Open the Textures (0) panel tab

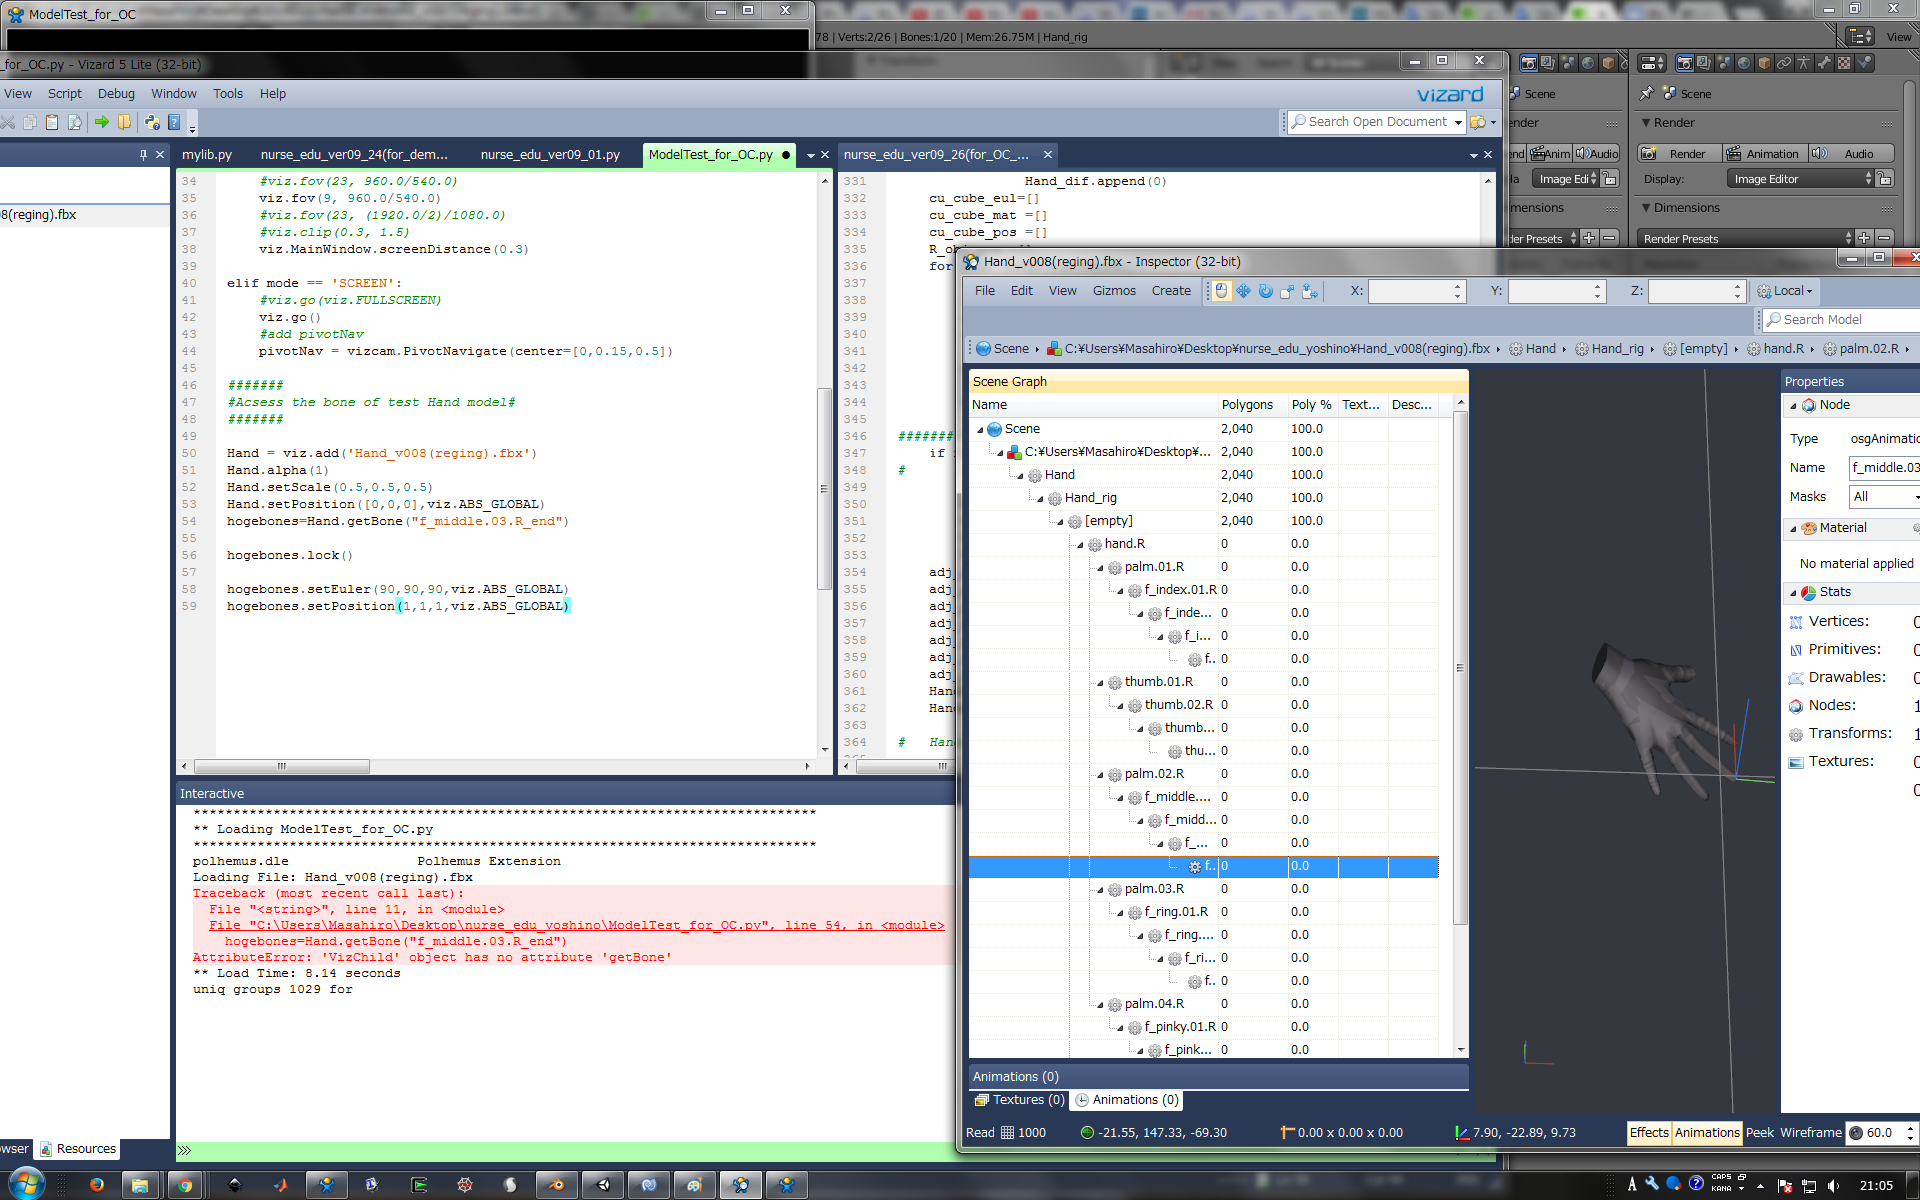(1020, 1100)
